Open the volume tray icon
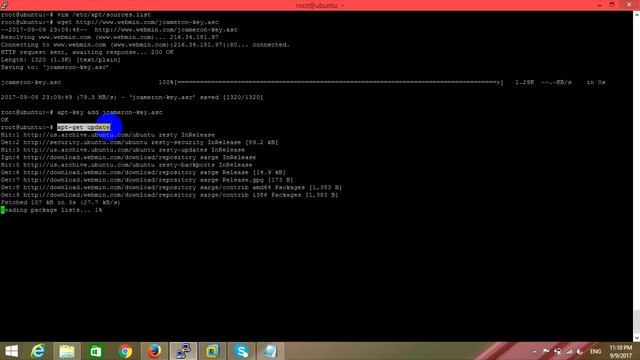Viewport: 640px width, 360px height. tap(580, 351)
